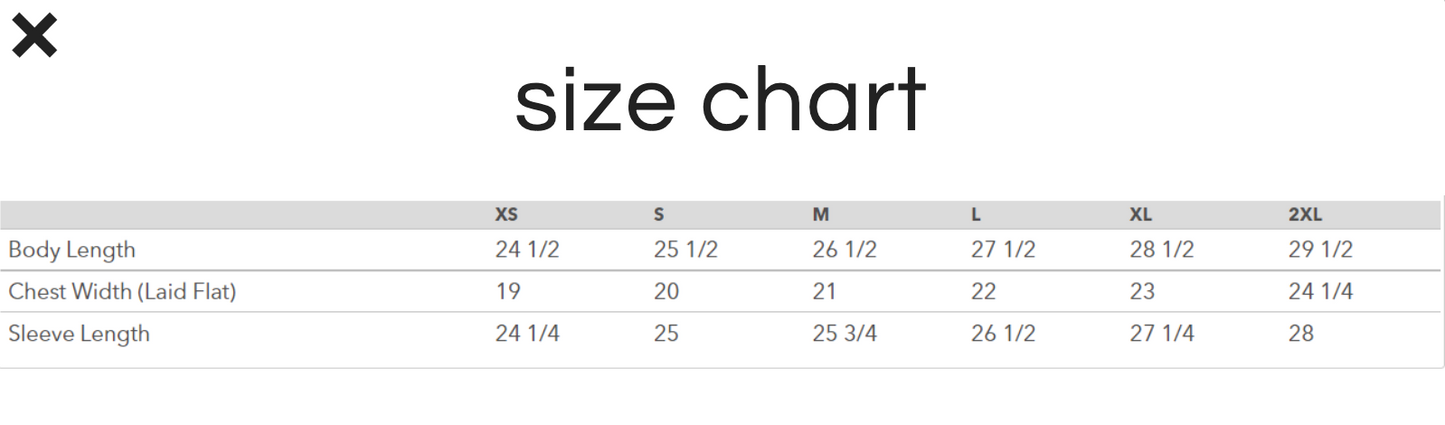Click M sleeve length value 25 3/4
This screenshot has height=425, width=1445.
coord(844,334)
